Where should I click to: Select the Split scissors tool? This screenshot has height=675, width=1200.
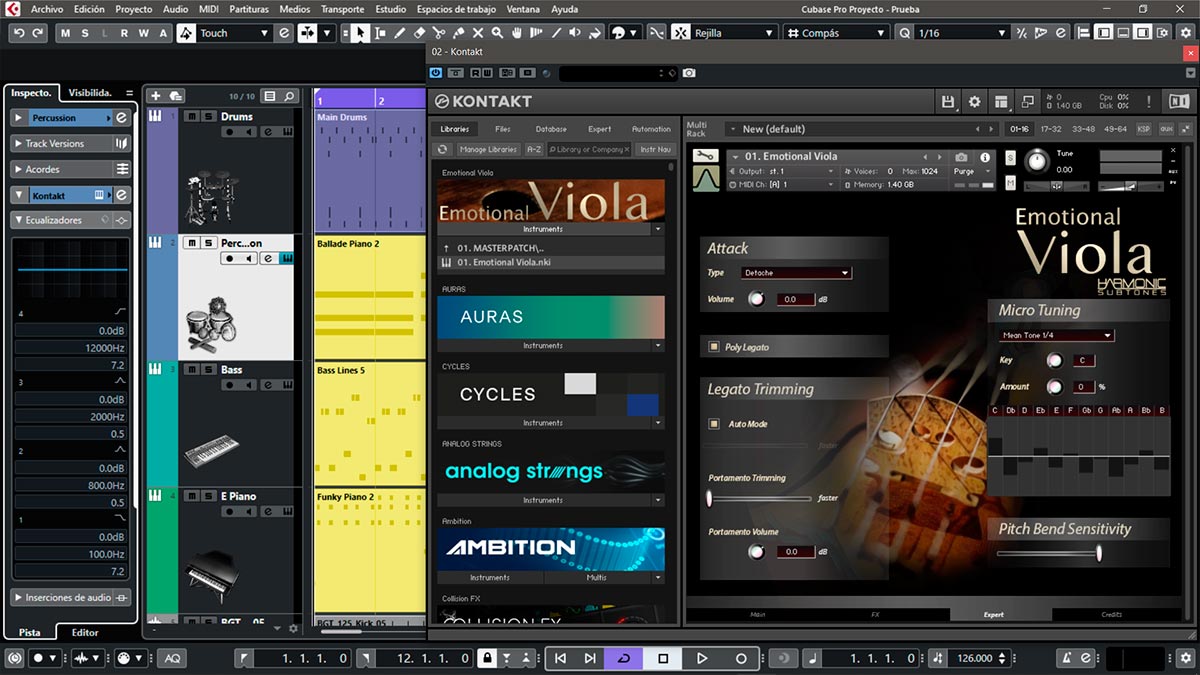(x=439, y=33)
